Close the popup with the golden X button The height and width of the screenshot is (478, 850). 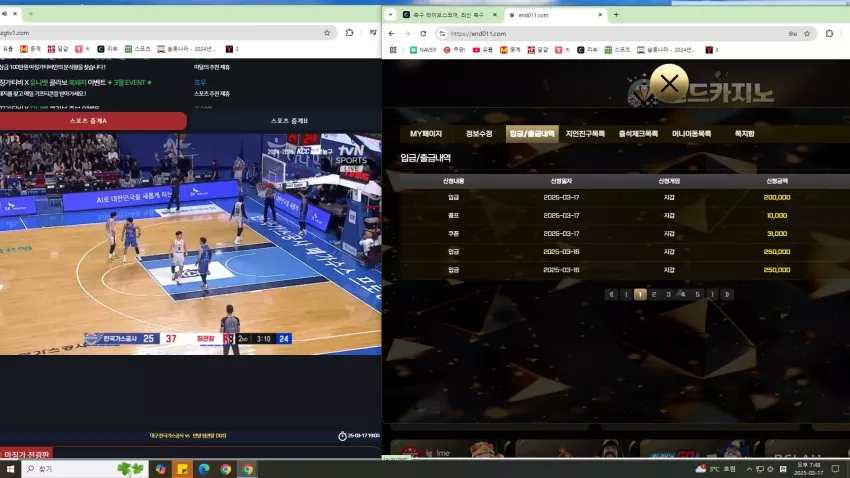point(669,83)
